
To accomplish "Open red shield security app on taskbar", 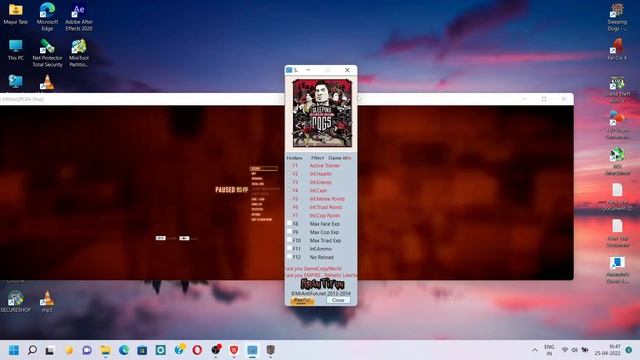I will pyautogui.click(x=234, y=350).
